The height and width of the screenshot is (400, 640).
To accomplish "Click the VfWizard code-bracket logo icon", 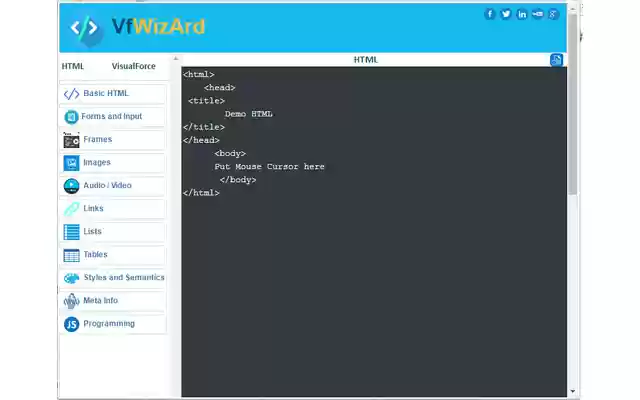I will click(x=84, y=29).
